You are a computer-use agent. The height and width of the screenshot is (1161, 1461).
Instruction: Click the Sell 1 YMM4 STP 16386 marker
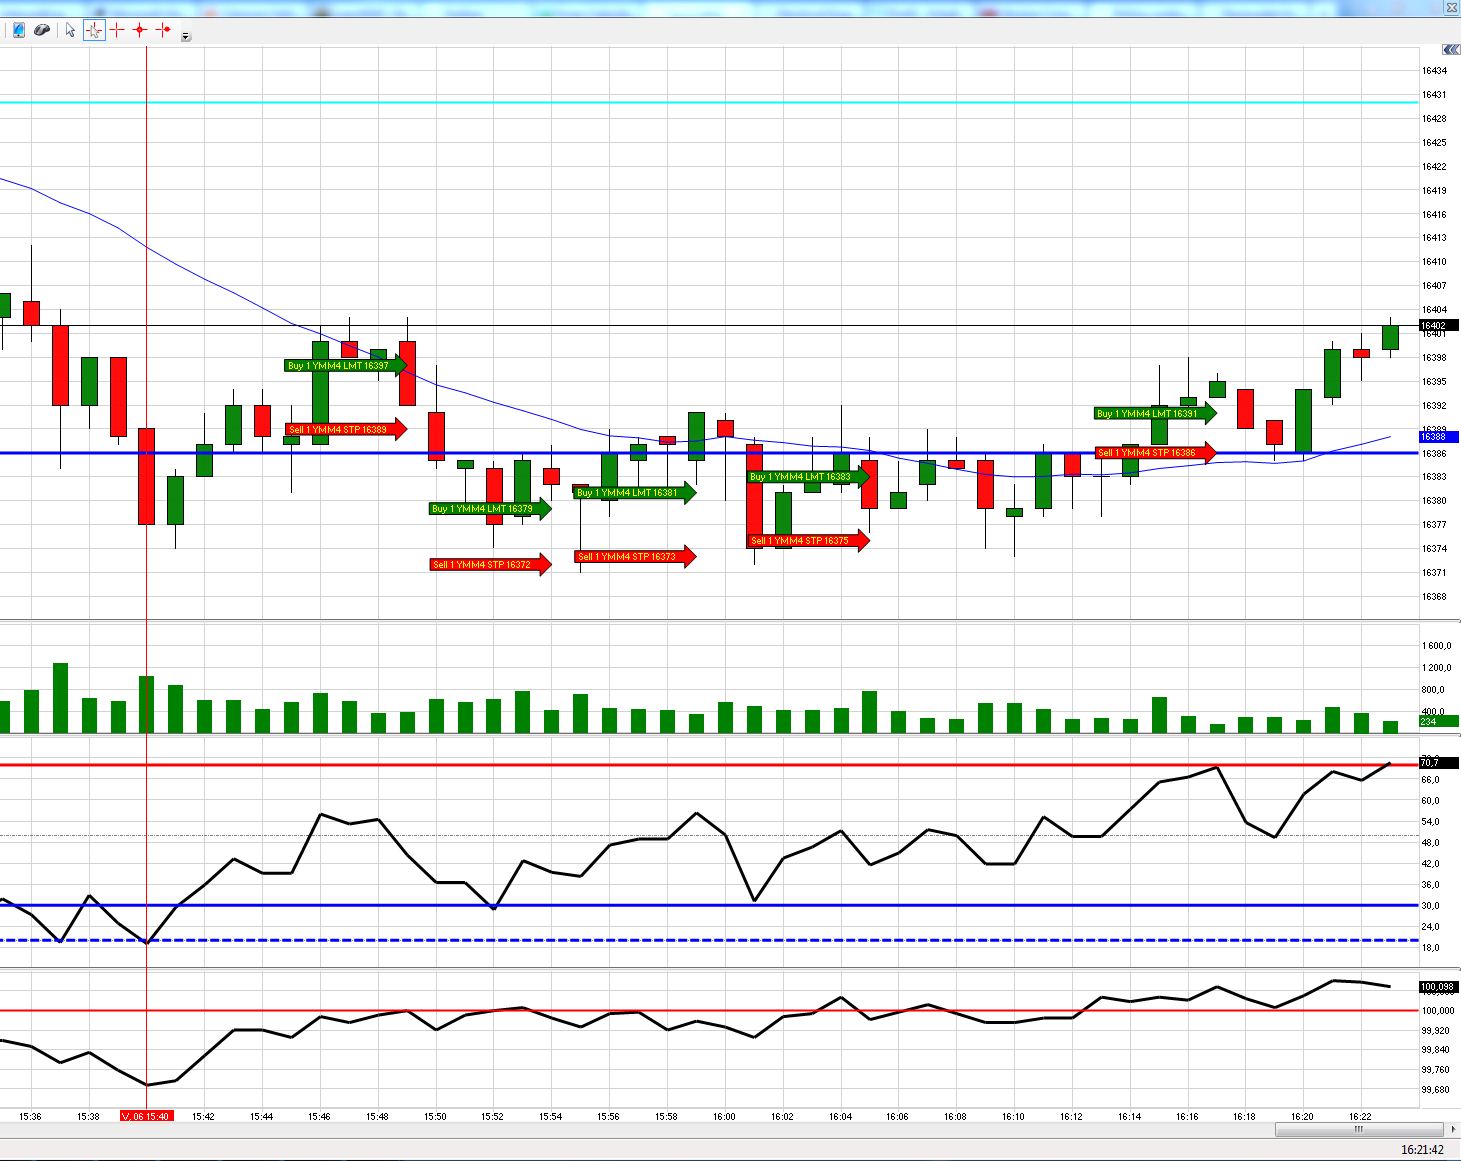point(1156,453)
